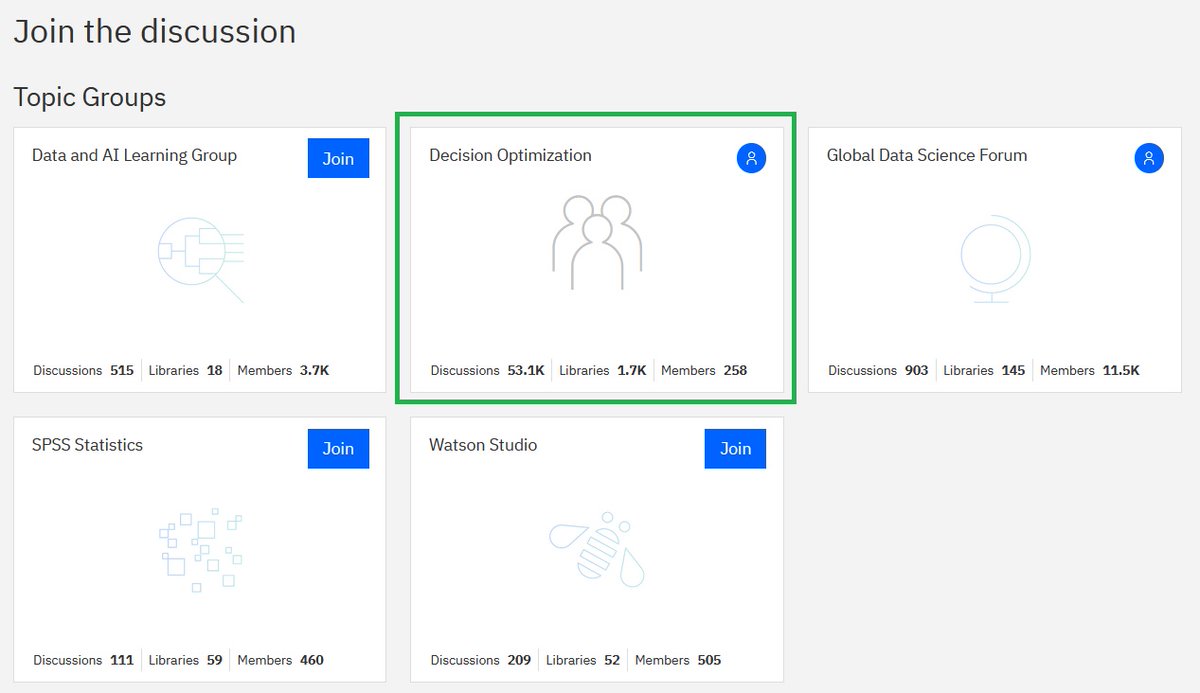Click Members 460 count

(280, 660)
